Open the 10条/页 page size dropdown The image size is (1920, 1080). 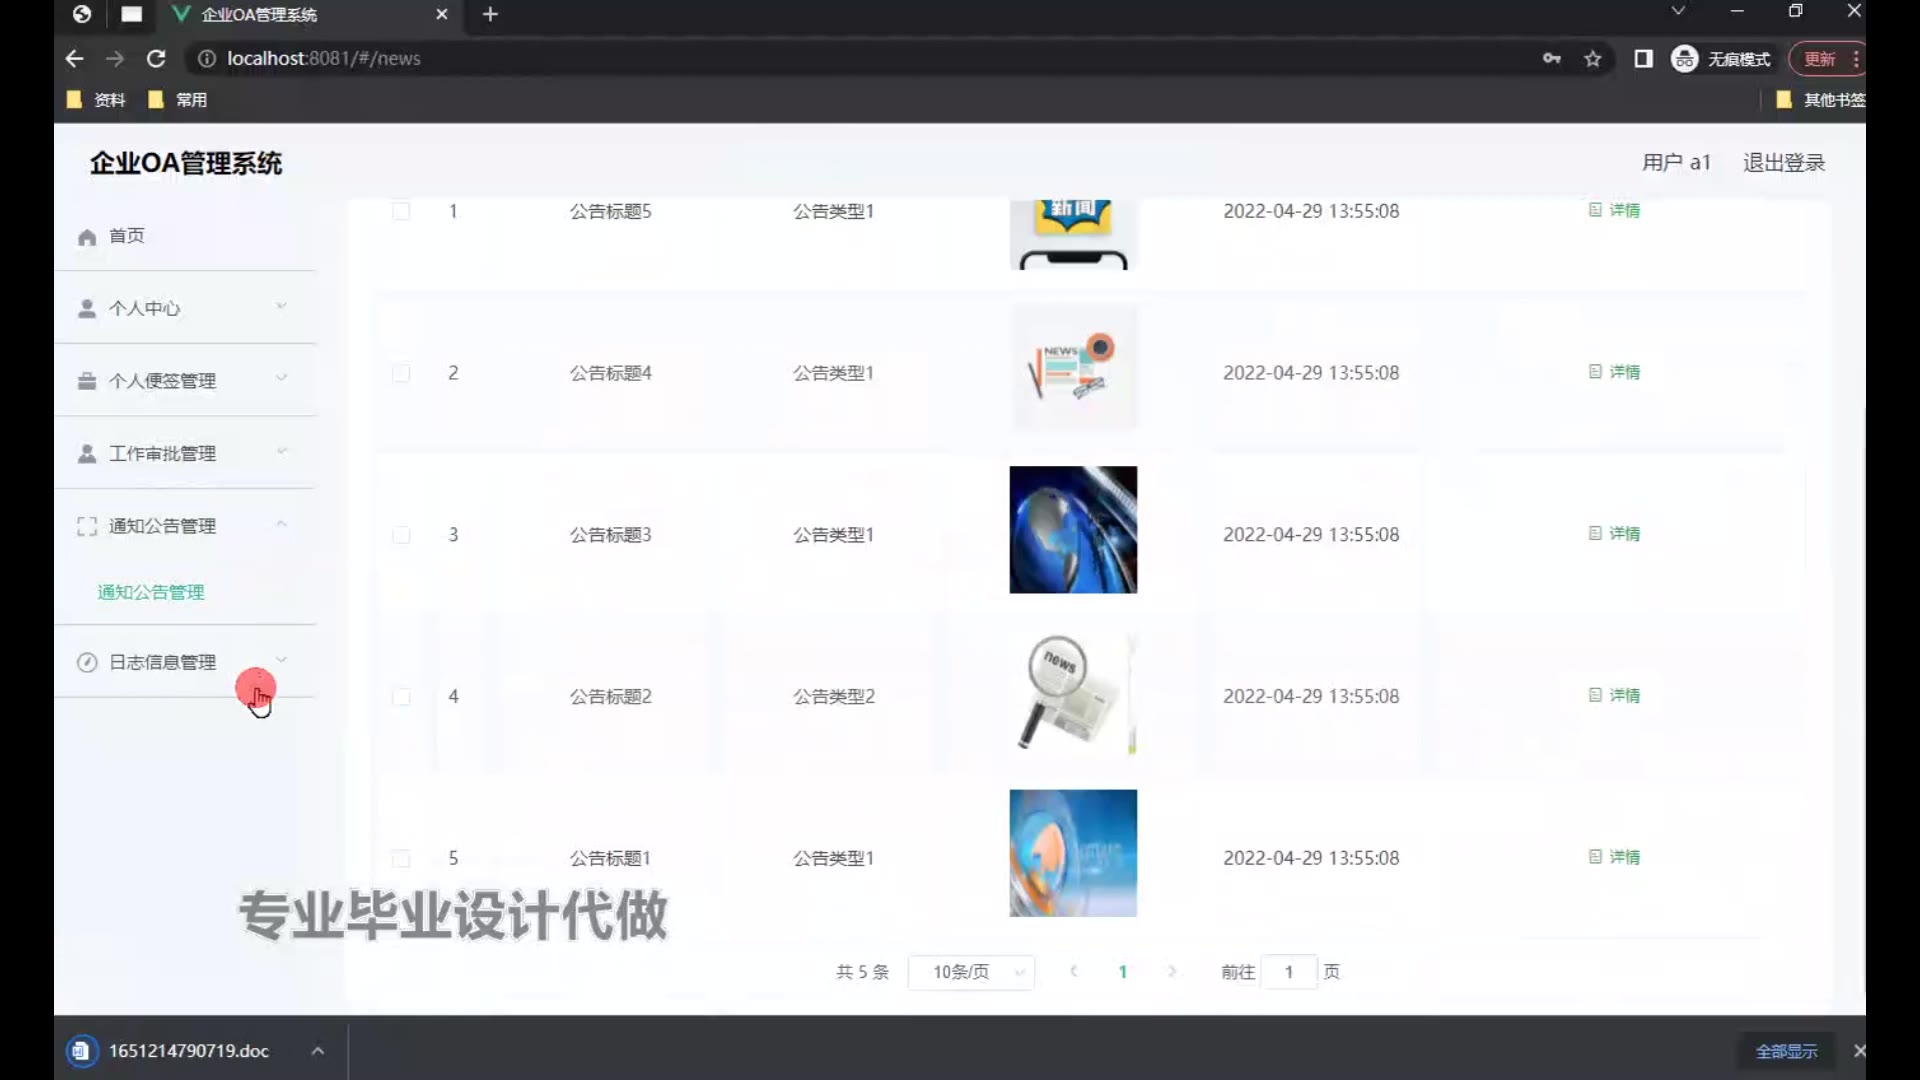pyautogui.click(x=970, y=972)
